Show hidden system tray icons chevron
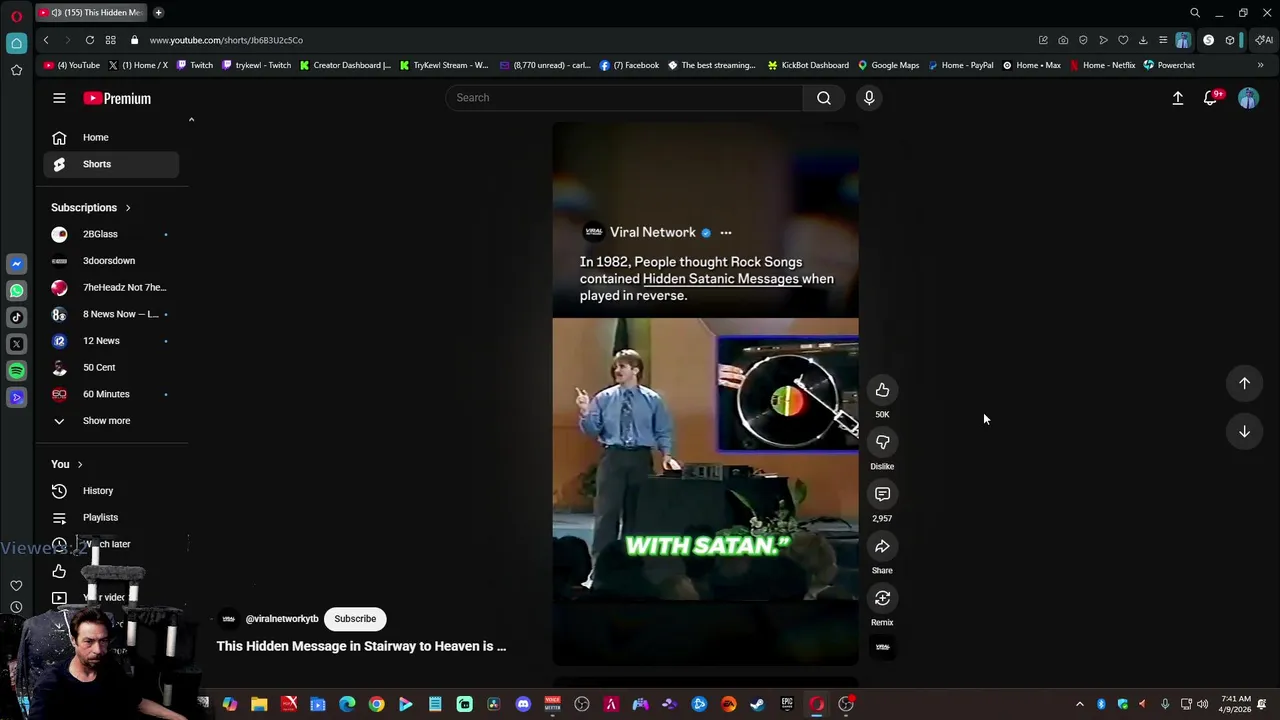This screenshot has height=720, width=1280. click(1079, 704)
